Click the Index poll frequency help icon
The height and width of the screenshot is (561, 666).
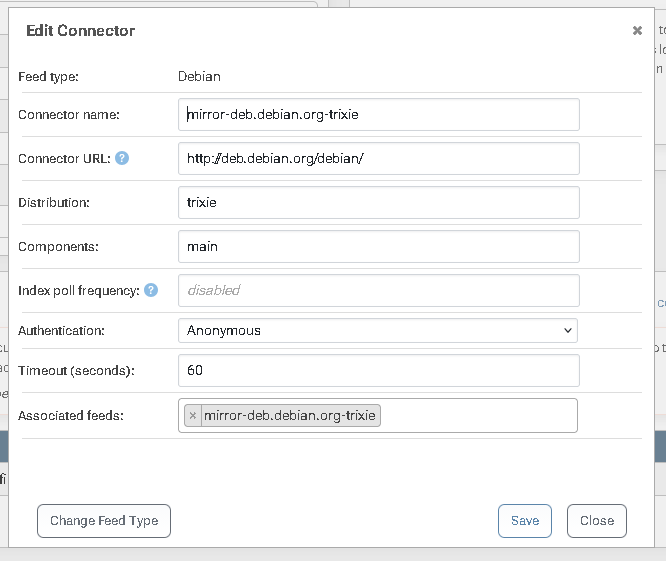tap(151, 290)
